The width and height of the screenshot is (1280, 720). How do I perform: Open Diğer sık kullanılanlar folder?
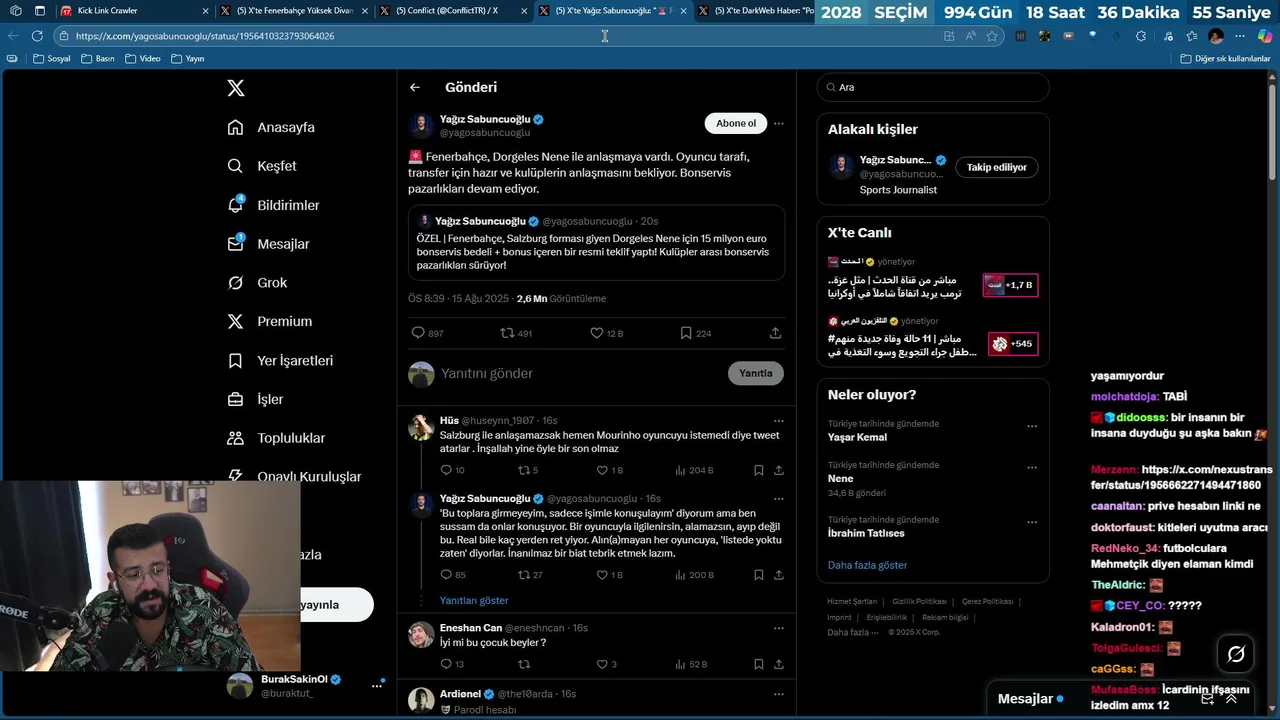pyautogui.click(x=1225, y=58)
